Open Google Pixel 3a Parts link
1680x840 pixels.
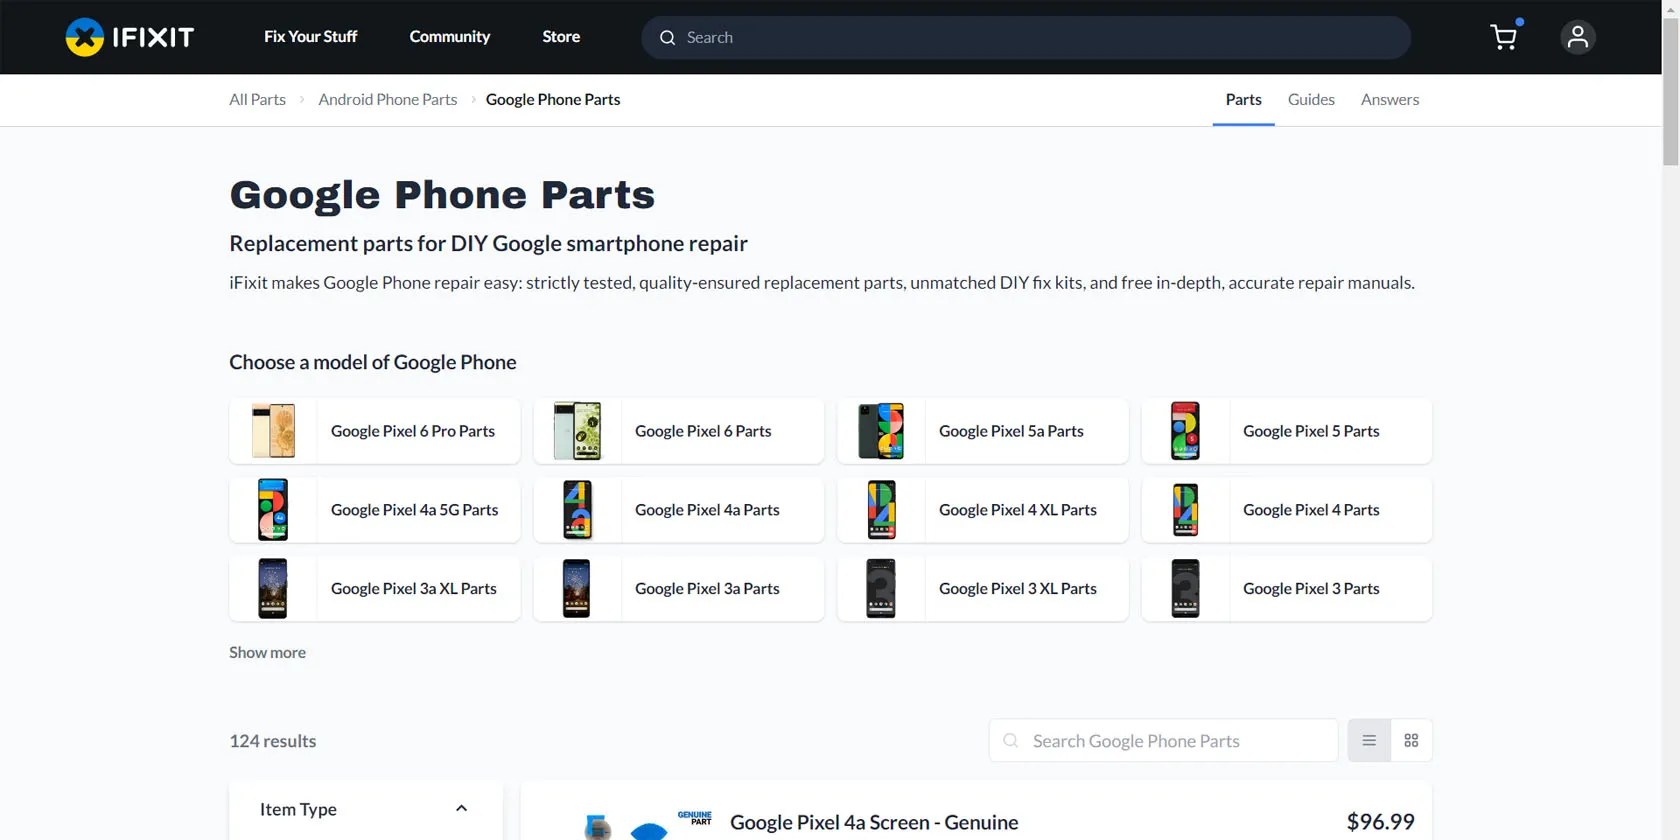pos(707,589)
